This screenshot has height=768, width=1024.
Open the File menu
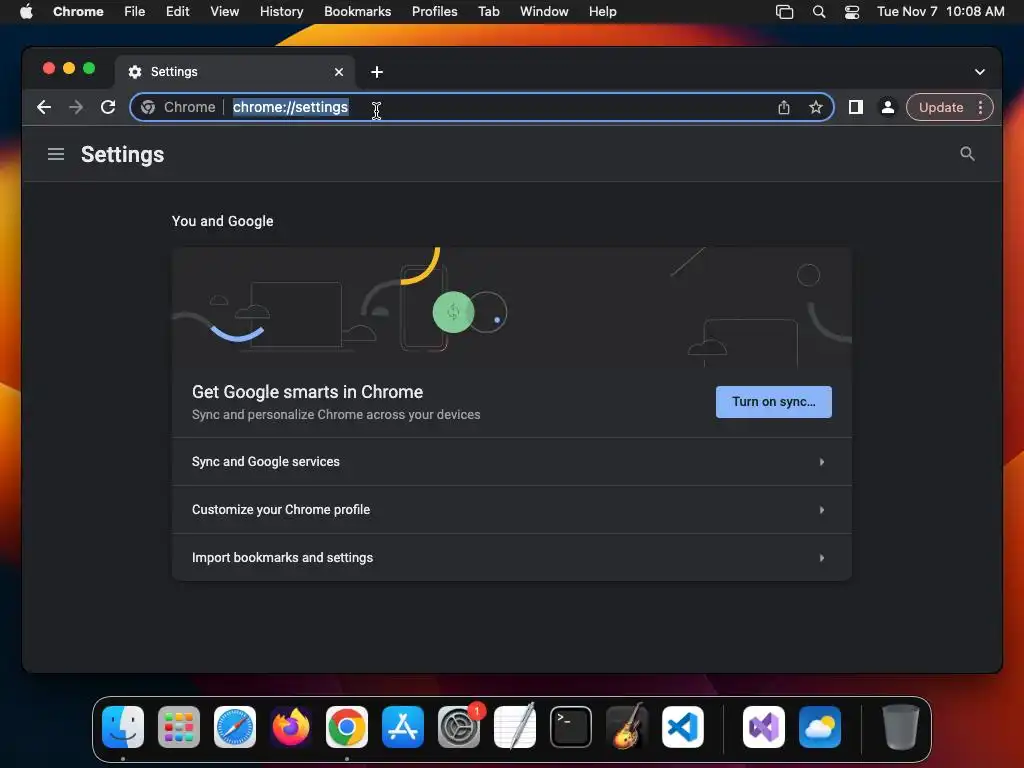tap(135, 12)
